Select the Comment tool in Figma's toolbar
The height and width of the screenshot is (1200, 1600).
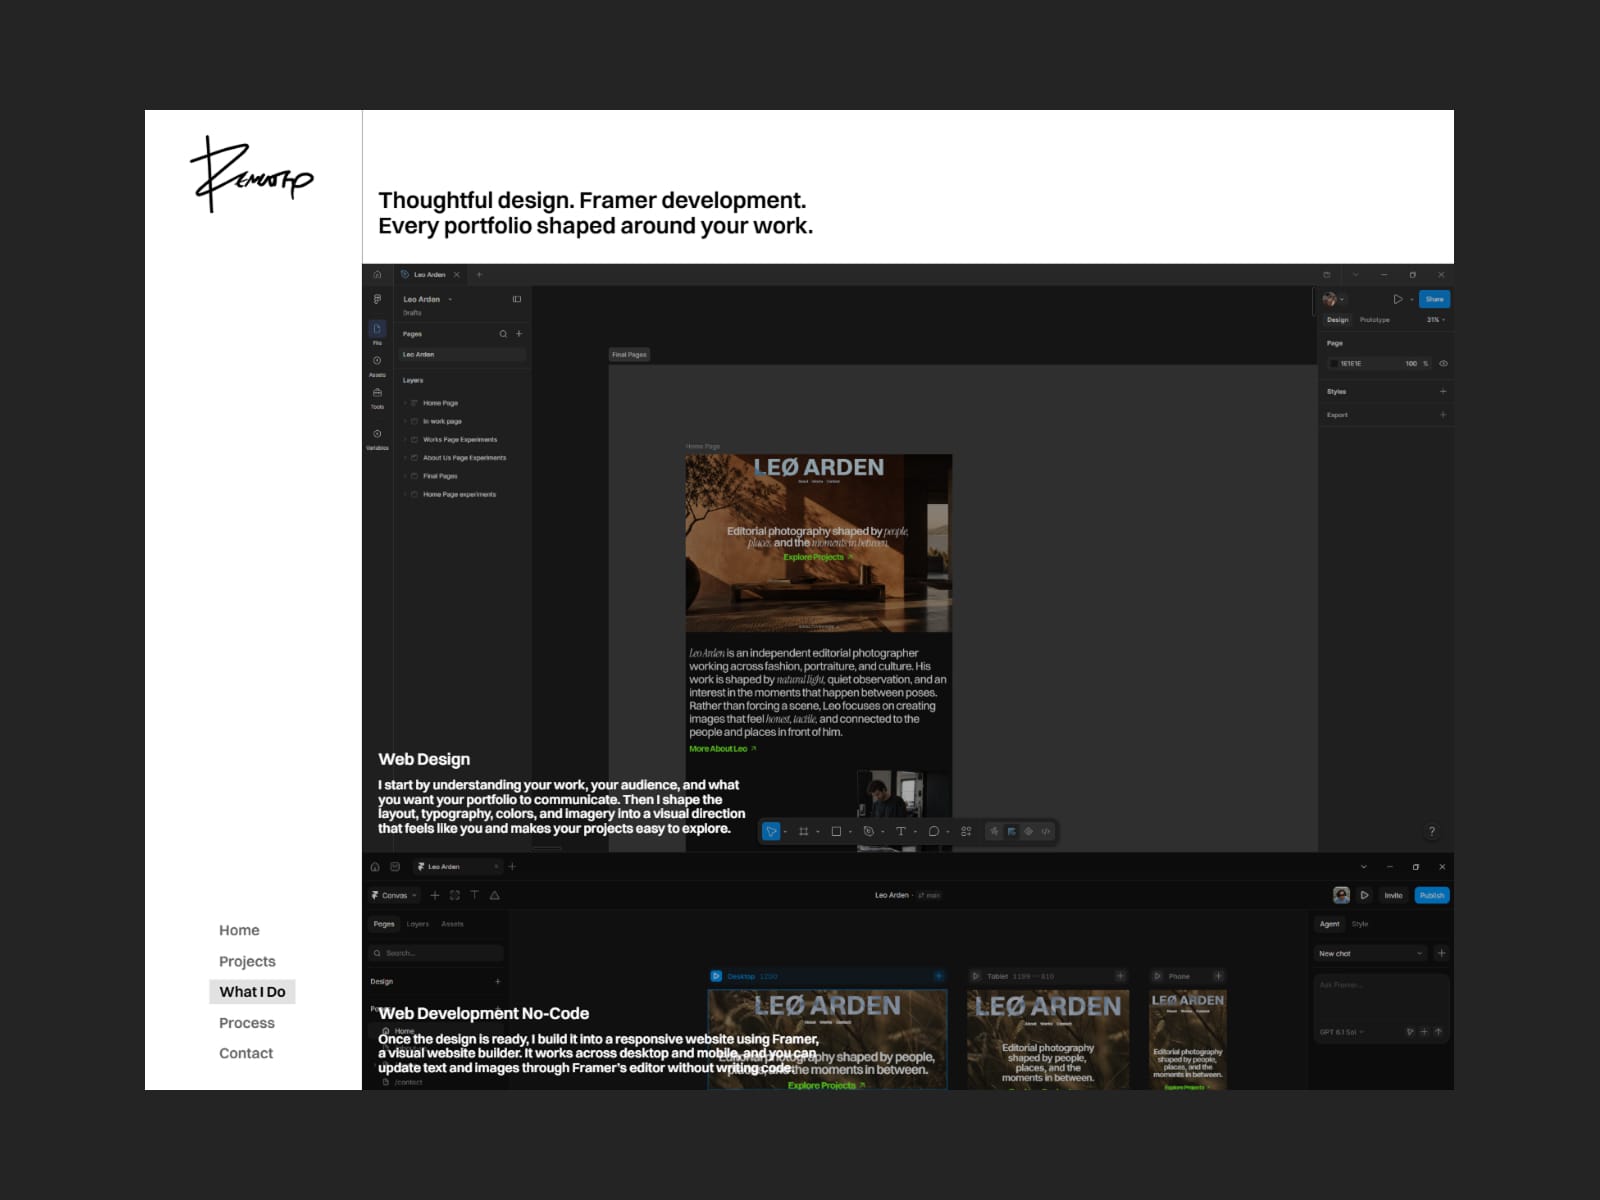(933, 831)
